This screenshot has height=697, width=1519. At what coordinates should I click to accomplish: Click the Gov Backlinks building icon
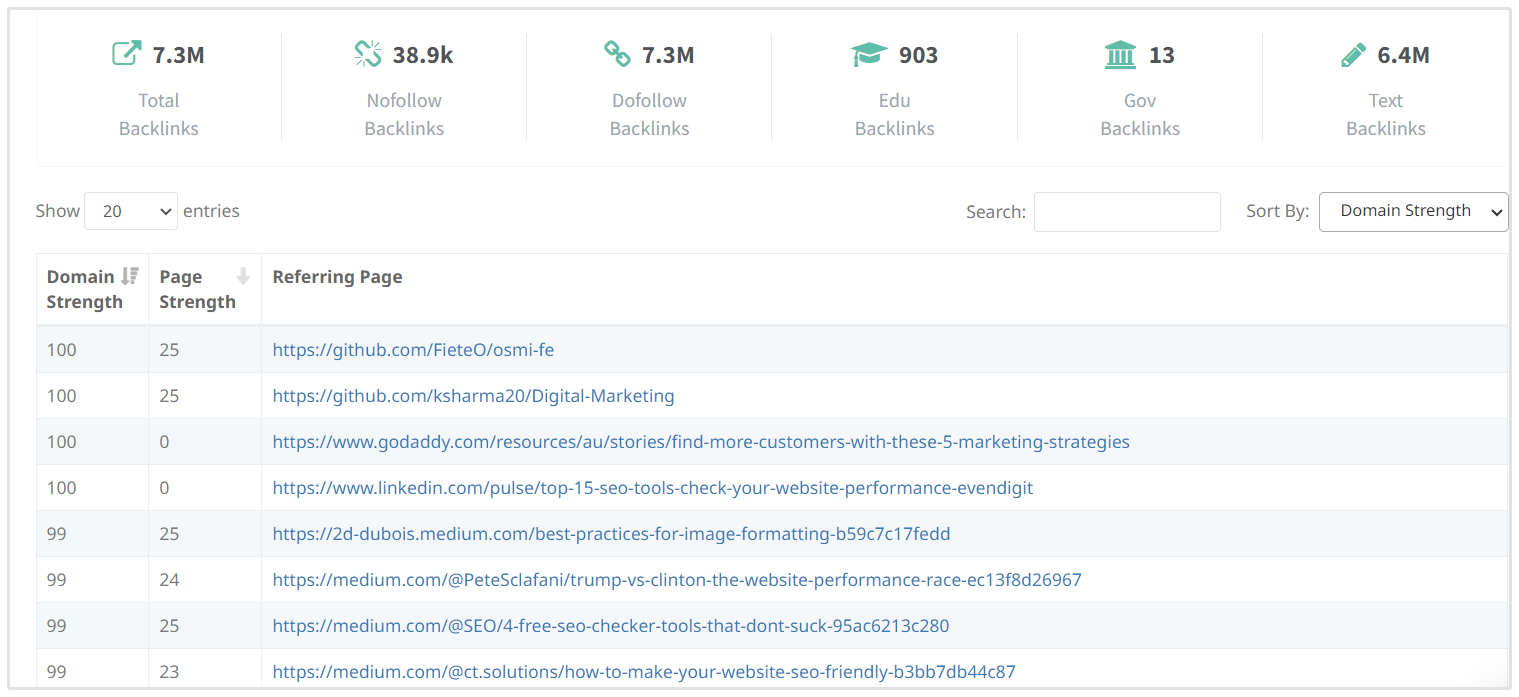point(1120,55)
